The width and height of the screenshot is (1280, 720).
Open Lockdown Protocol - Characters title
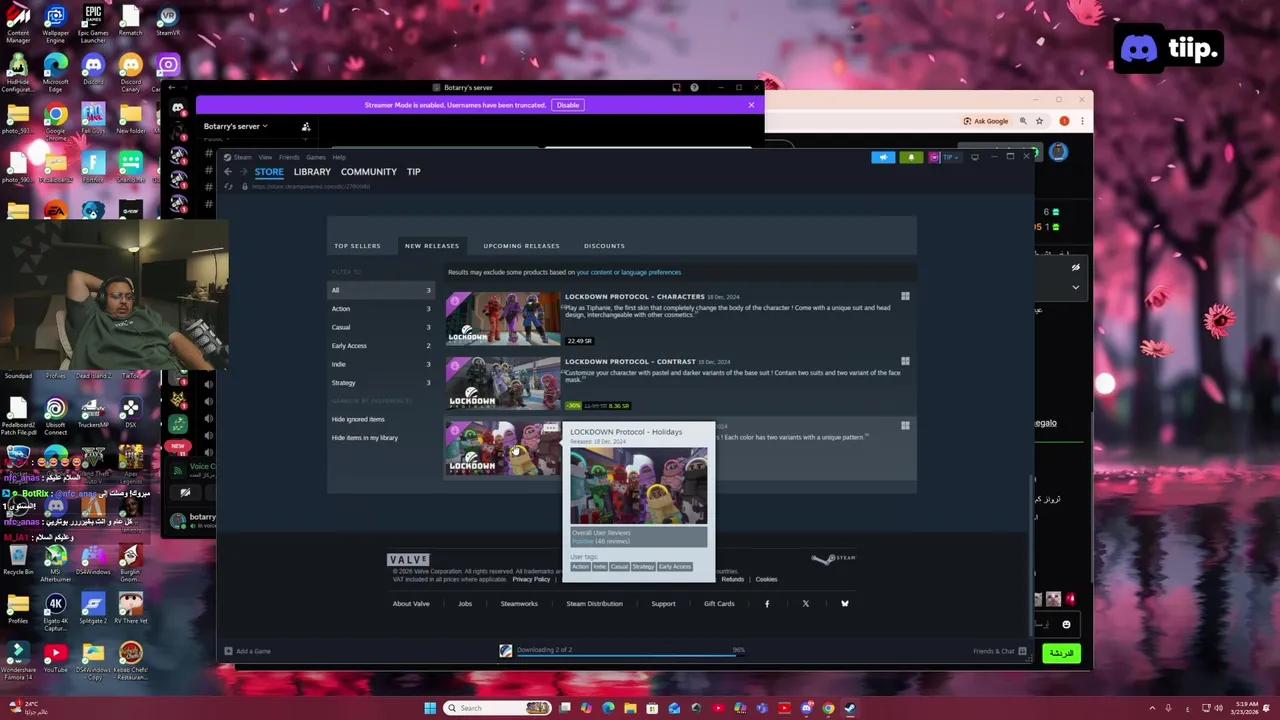pyautogui.click(x=634, y=296)
